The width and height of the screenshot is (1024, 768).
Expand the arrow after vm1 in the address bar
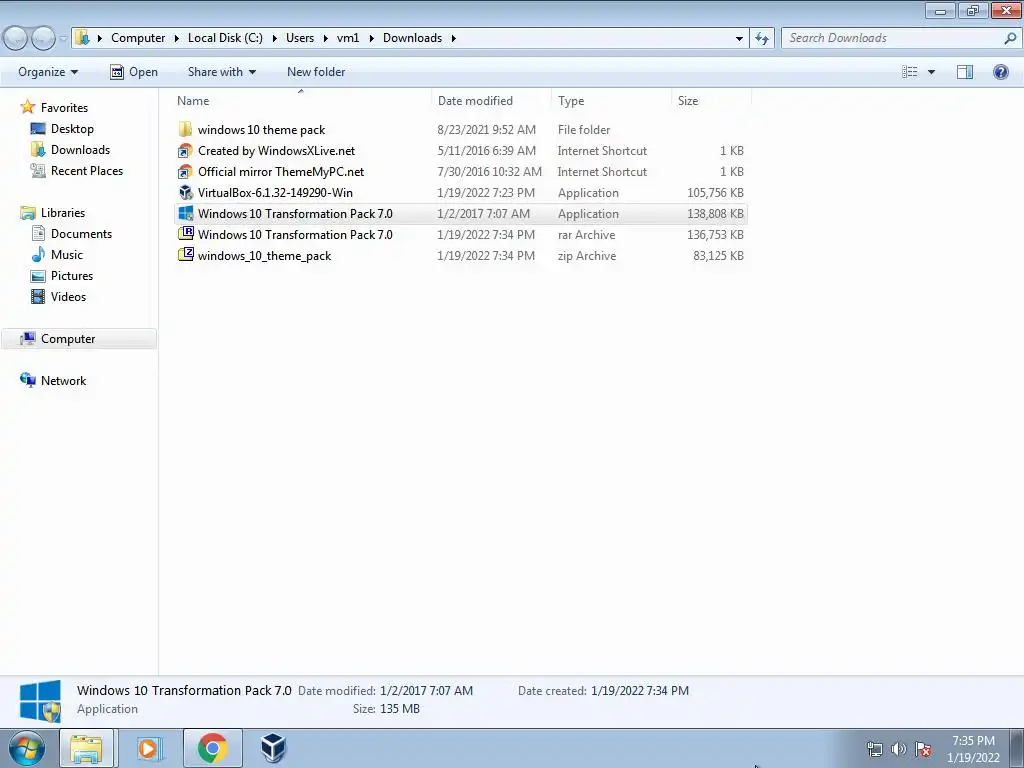click(x=371, y=39)
